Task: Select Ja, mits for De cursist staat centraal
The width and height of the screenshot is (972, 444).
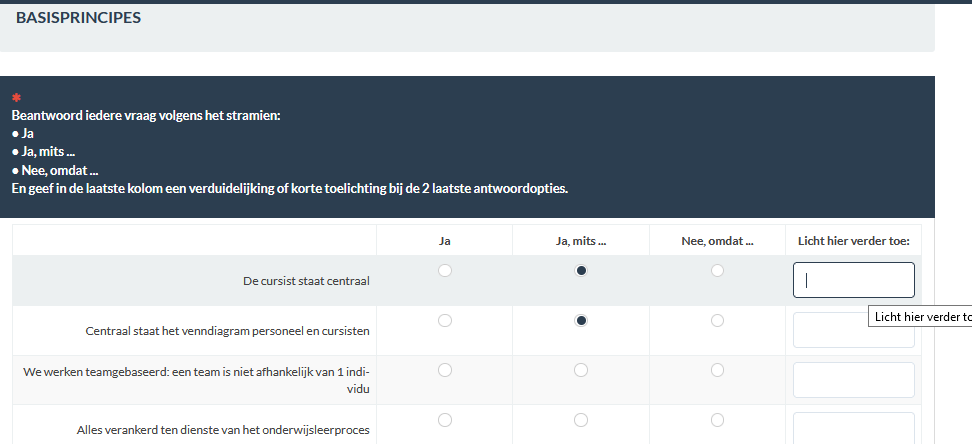Action: (581, 270)
